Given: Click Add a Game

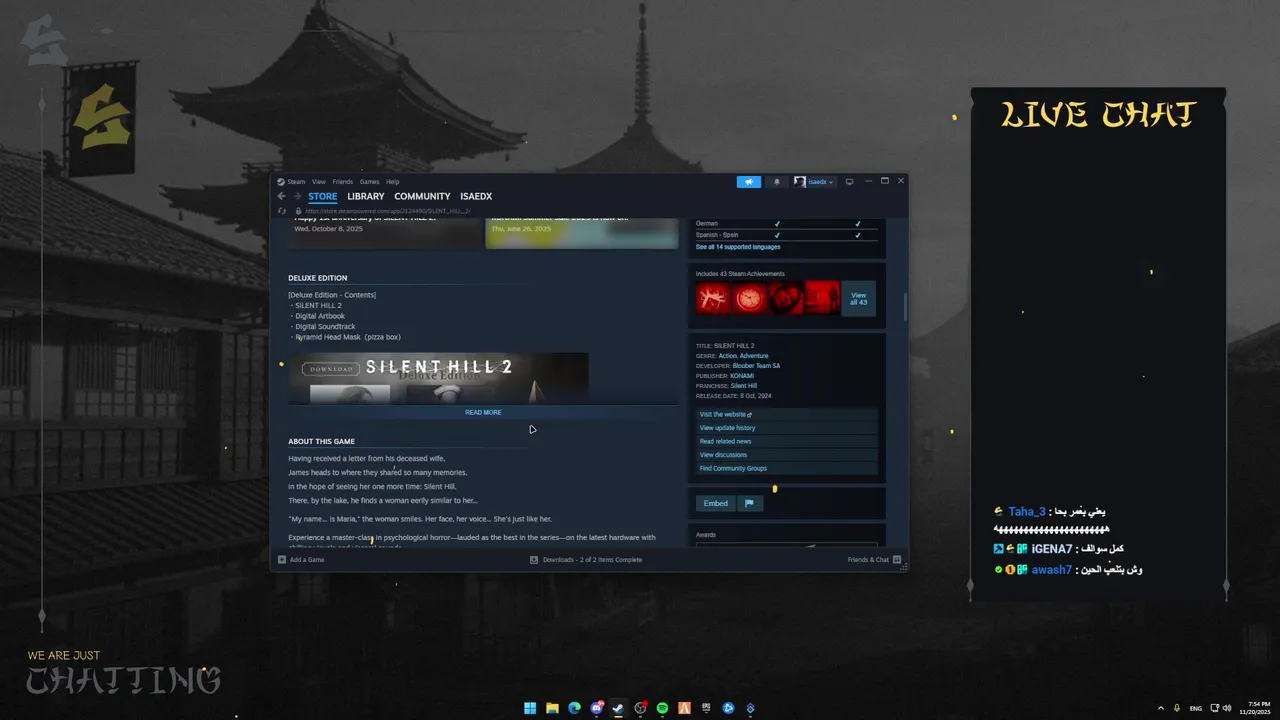Looking at the screenshot, I should 301,560.
